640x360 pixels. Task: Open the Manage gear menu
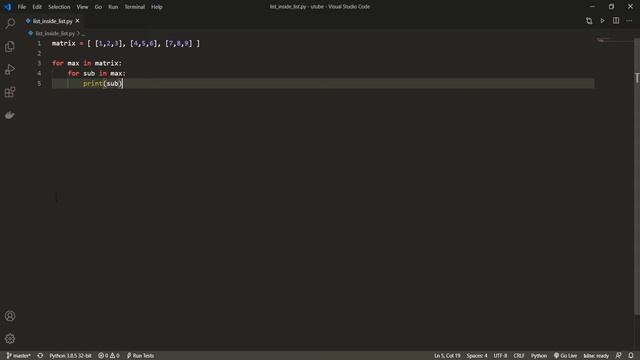pos(10,338)
